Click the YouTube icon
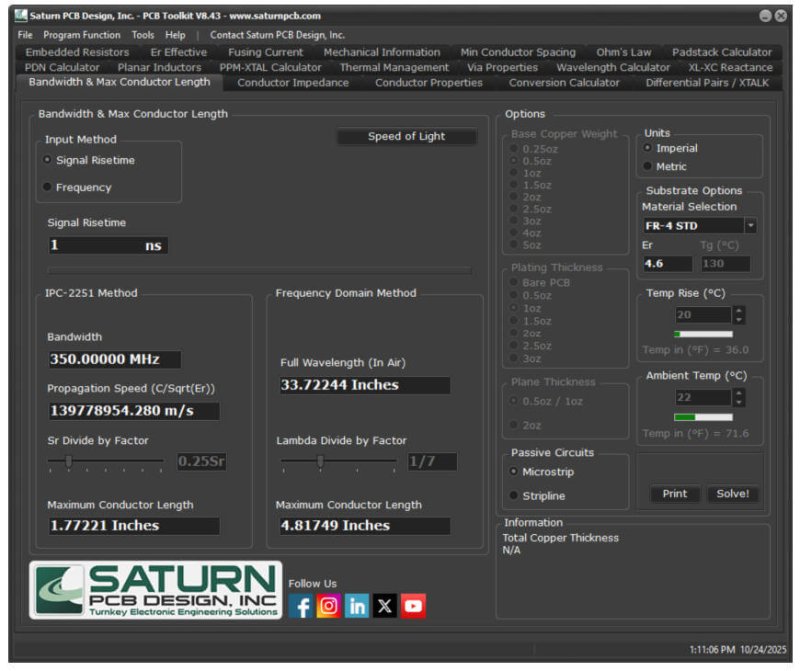The height and width of the screenshot is (671, 800). click(413, 606)
